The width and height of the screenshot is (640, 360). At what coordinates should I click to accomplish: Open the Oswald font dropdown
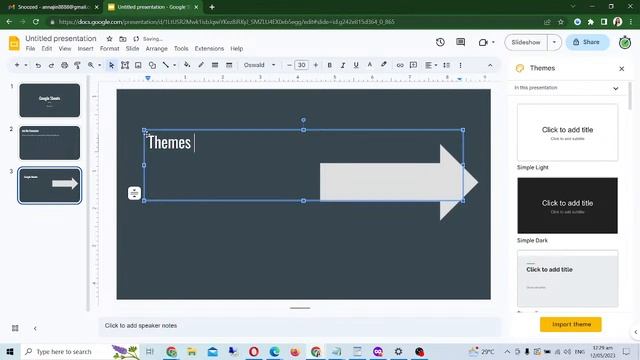(x=260, y=65)
